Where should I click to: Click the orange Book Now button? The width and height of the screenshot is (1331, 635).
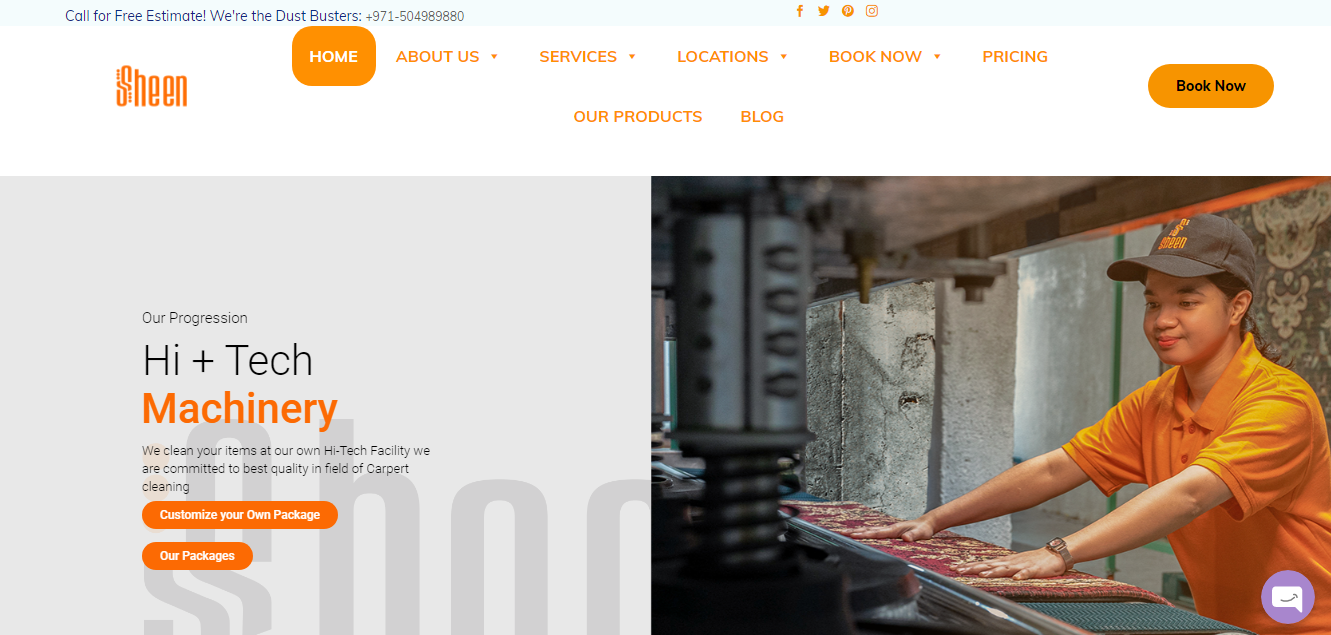coord(1211,86)
